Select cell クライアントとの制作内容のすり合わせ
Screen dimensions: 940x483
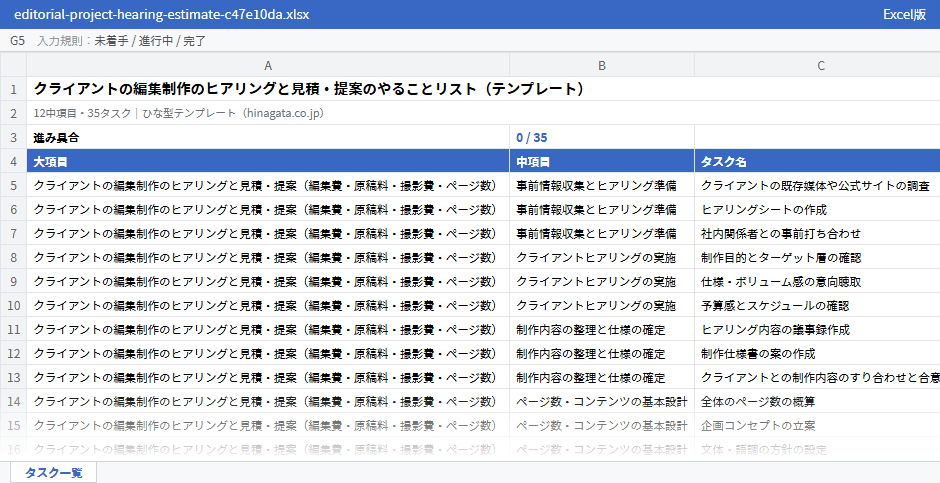(817, 377)
